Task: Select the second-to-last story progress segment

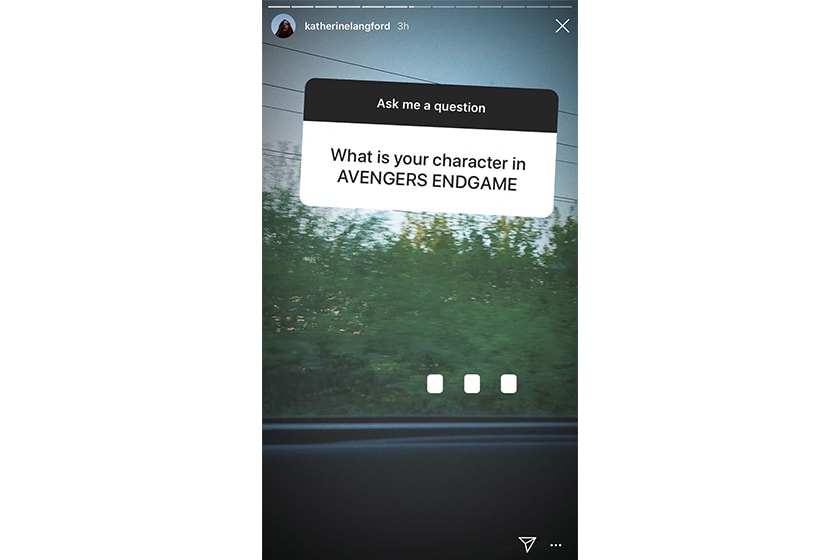Action: pos(537,7)
